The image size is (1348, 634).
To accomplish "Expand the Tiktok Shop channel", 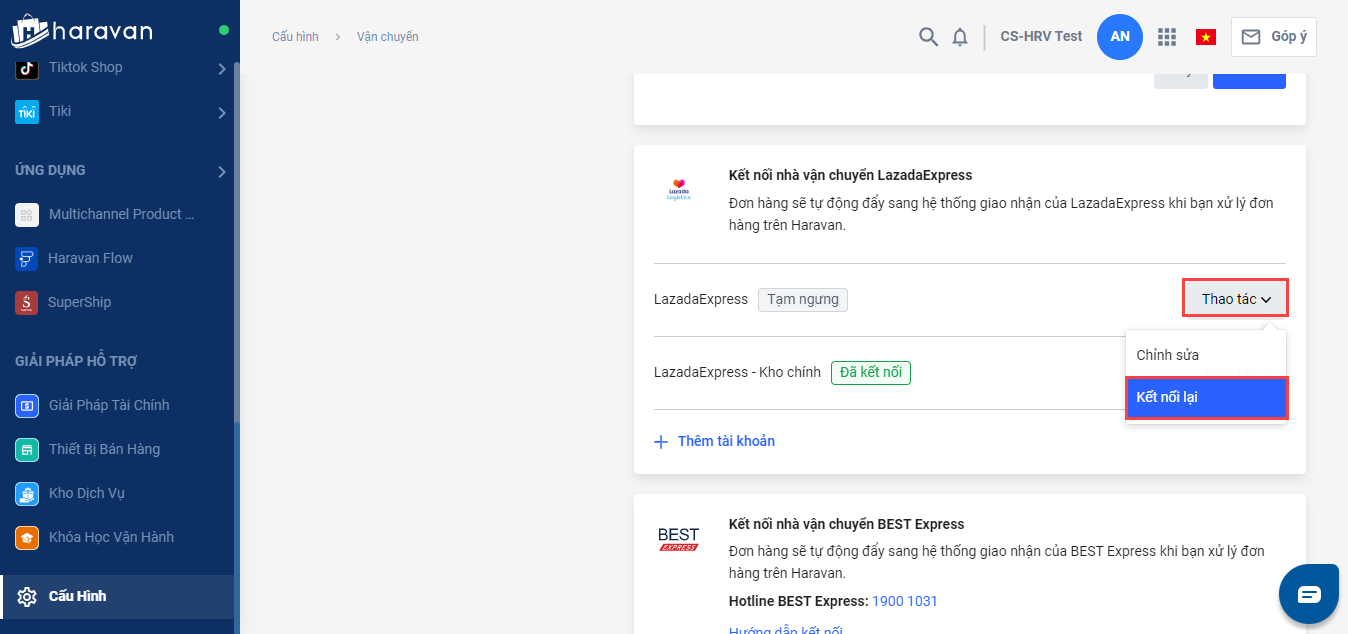I will tap(221, 68).
